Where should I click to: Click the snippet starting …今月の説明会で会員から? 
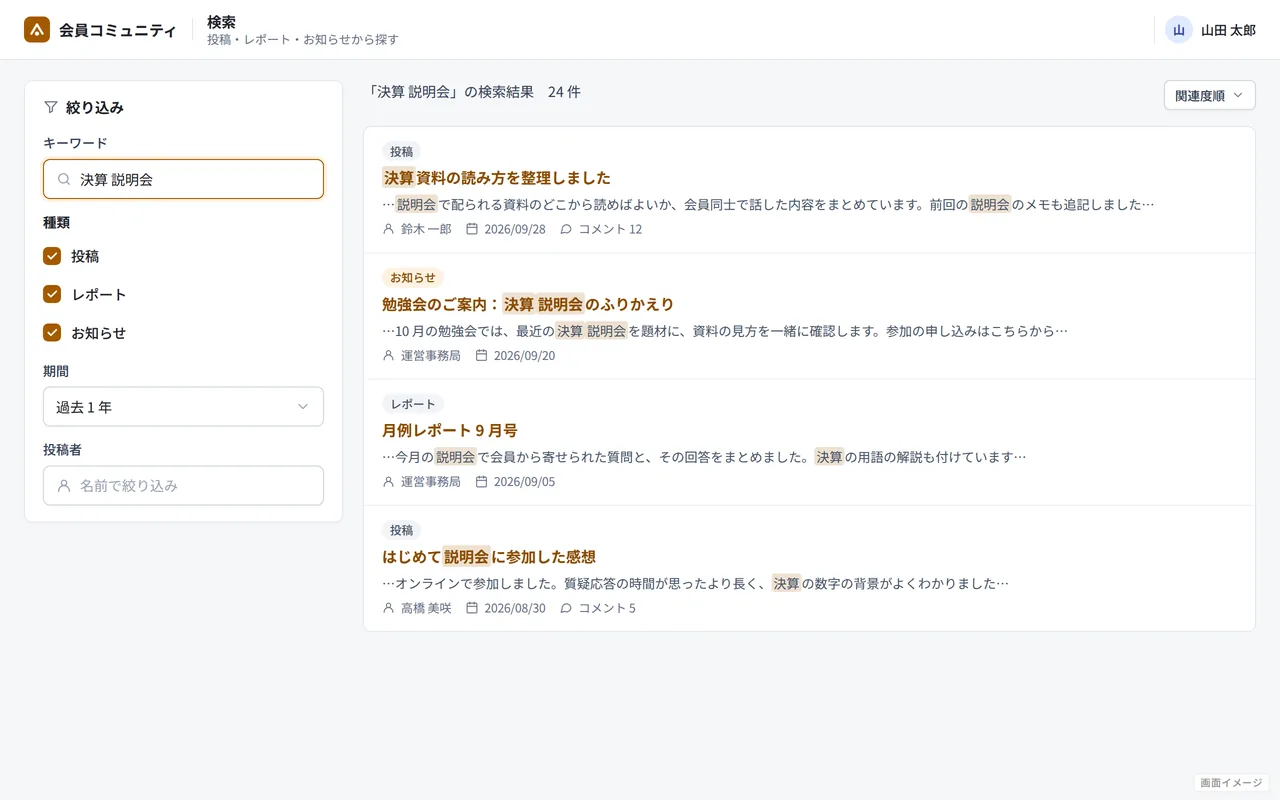[x=704, y=457]
